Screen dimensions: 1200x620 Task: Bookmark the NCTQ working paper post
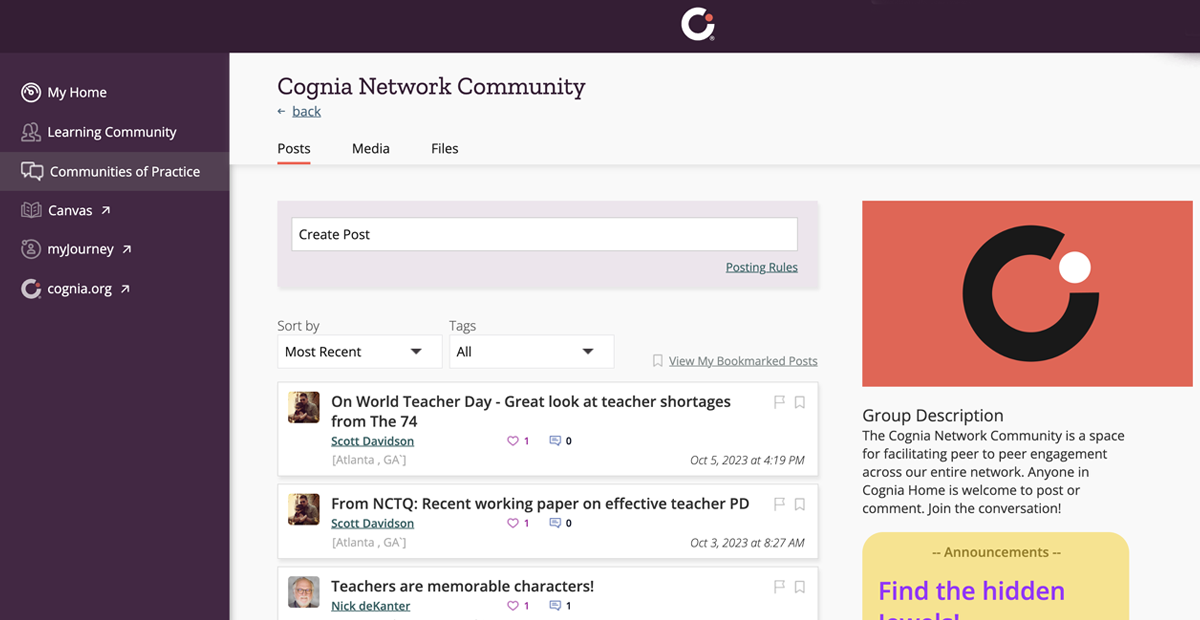pyautogui.click(x=800, y=505)
